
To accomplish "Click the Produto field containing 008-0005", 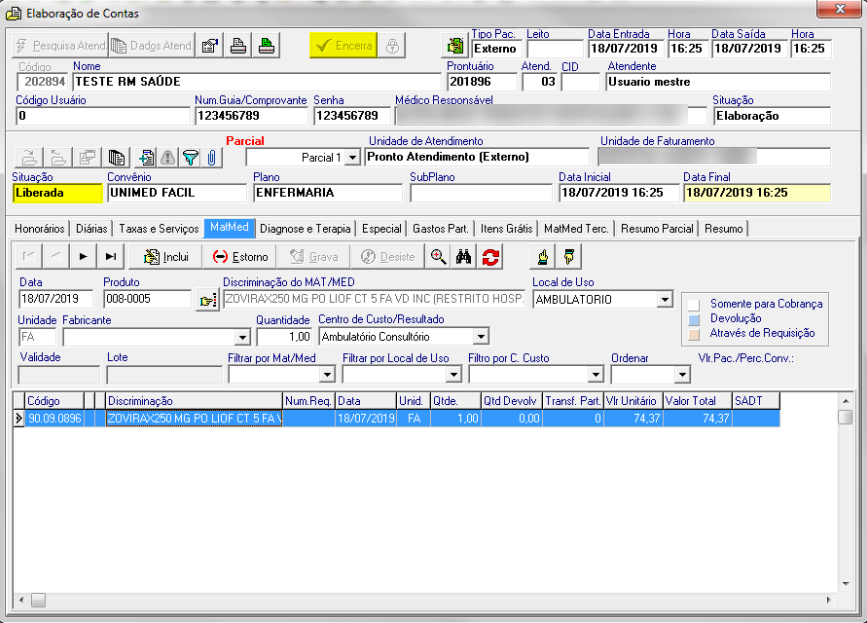I will coord(148,299).
